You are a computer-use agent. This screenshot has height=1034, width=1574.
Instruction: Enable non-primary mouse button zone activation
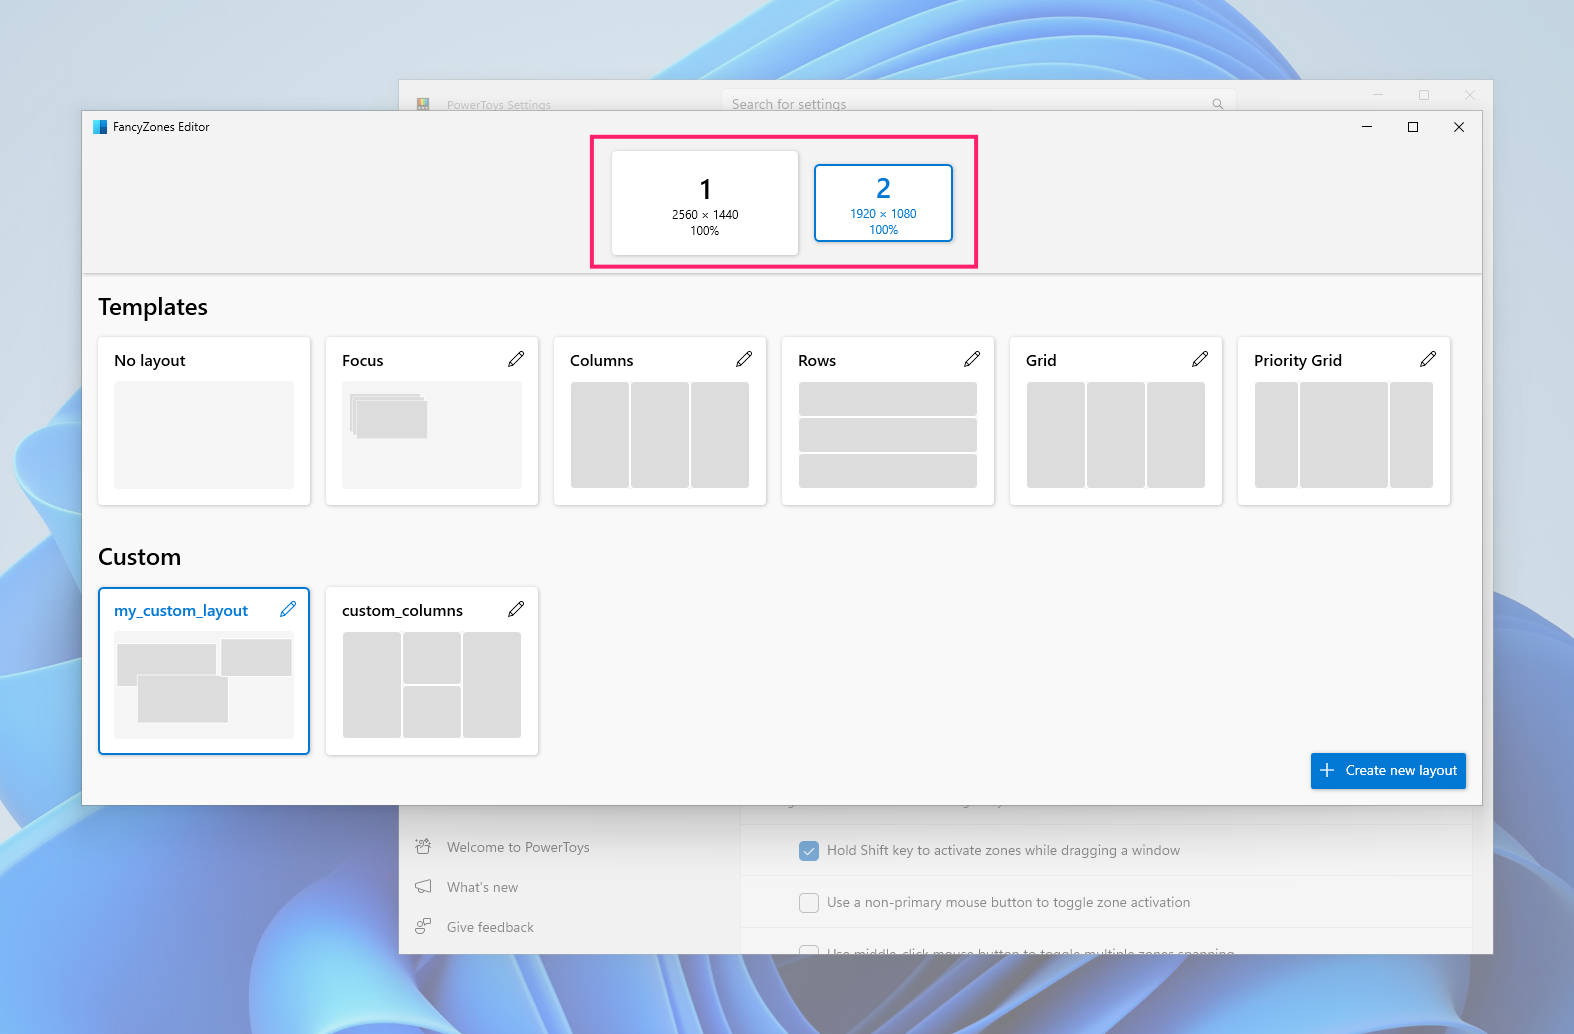(809, 903)
